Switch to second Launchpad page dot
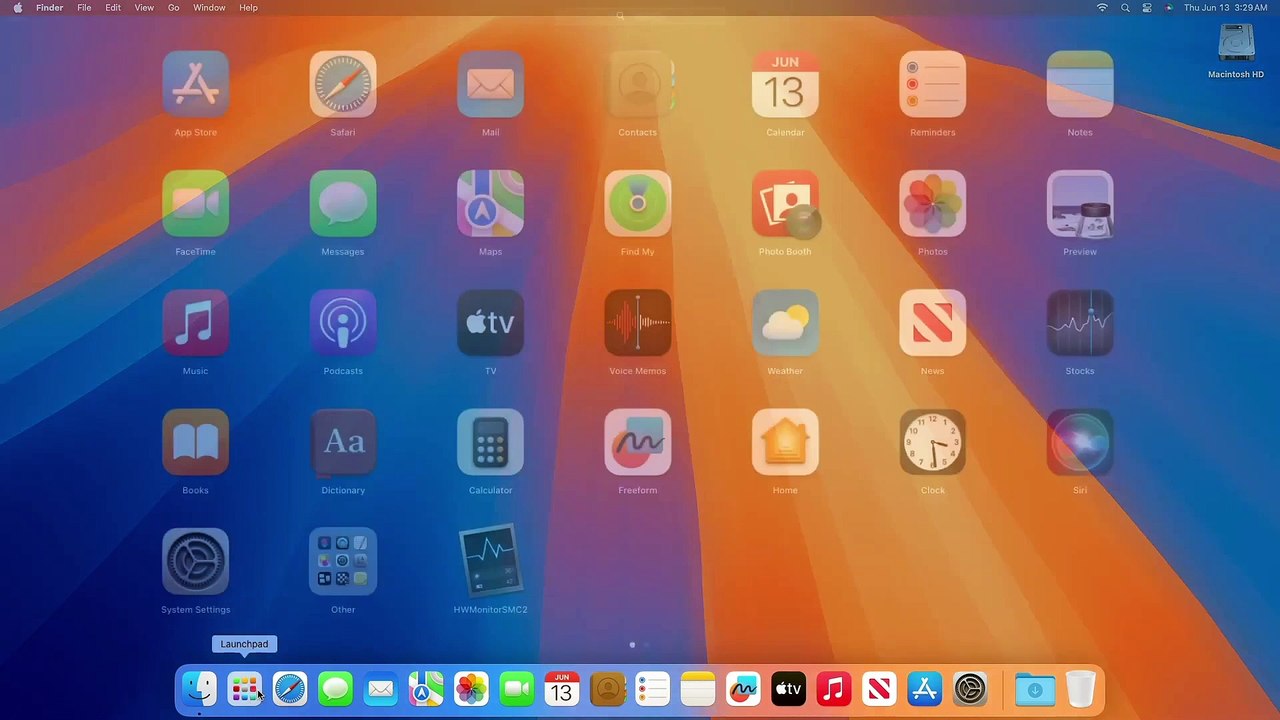Viewport: 1280px width, 720px height. 646,645
